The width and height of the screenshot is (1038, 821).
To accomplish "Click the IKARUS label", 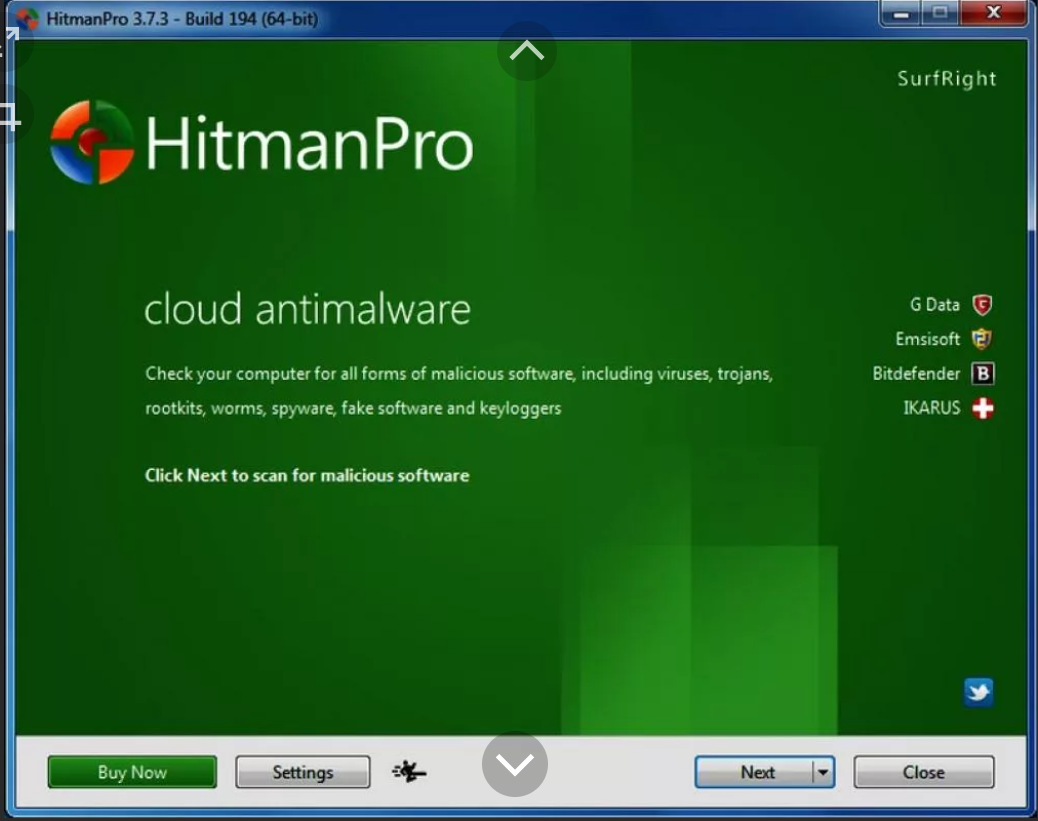I will 931,408.
